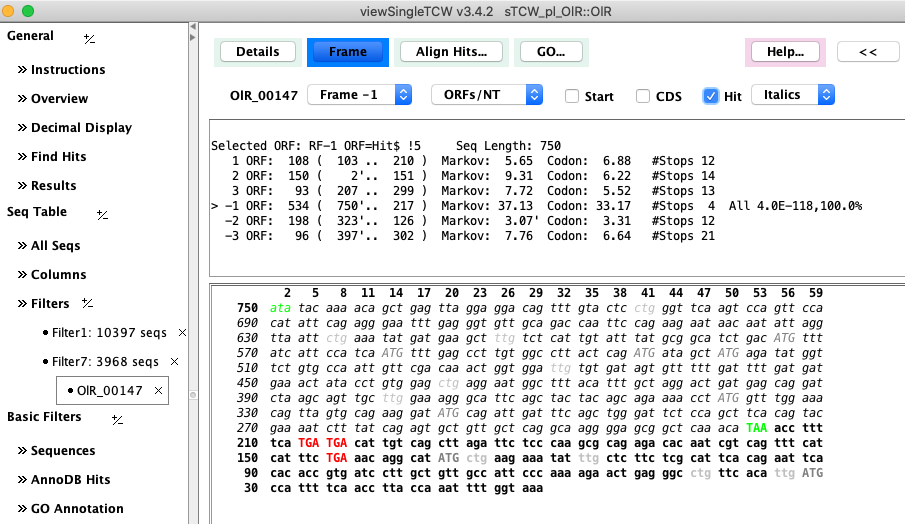Collapse the Basic Filters section icon
The height and width of the screenshot is (524, 905).
pyautogui.click(x=117, y=419)
